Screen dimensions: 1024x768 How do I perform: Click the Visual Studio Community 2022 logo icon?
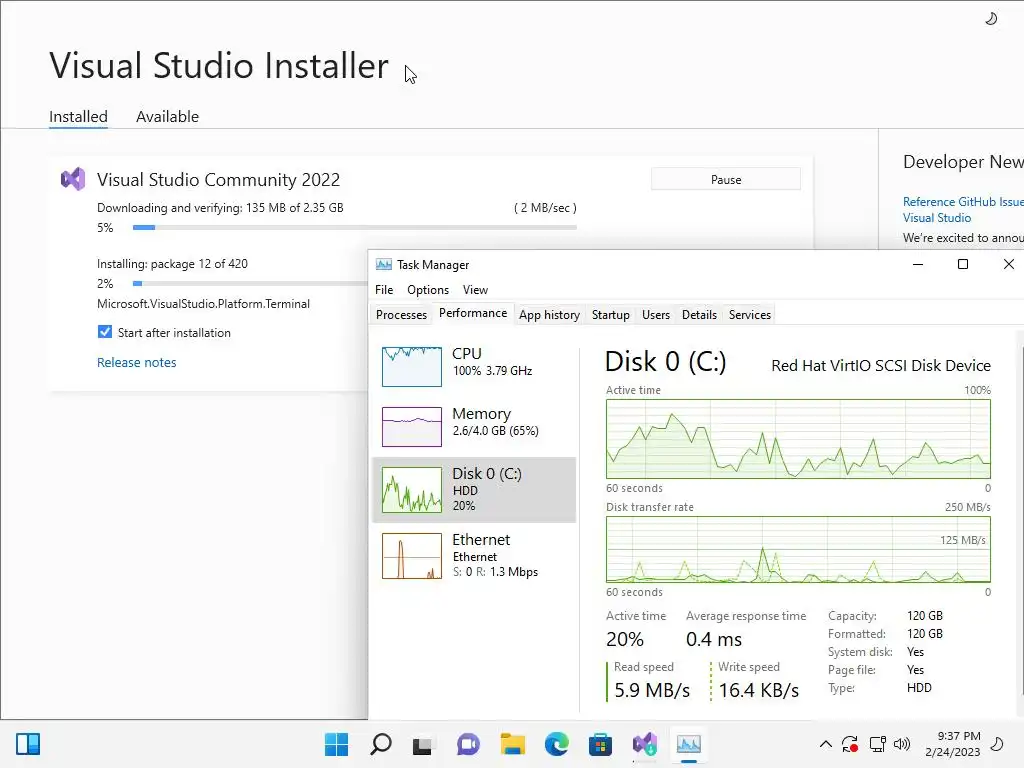[73, 179]
